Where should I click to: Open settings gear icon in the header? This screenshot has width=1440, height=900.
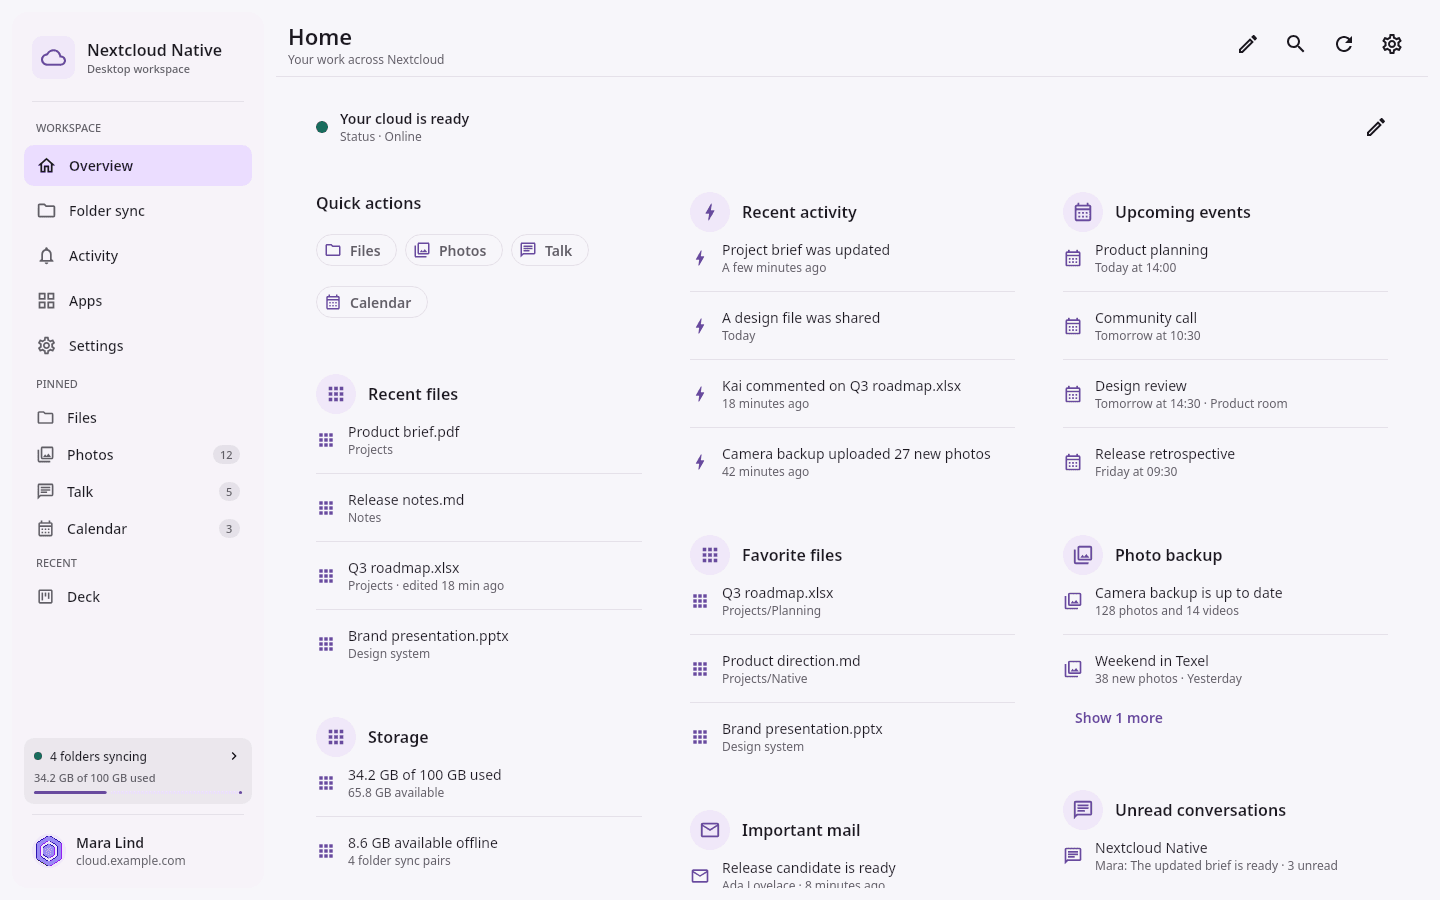click(x=1392, y=44)
